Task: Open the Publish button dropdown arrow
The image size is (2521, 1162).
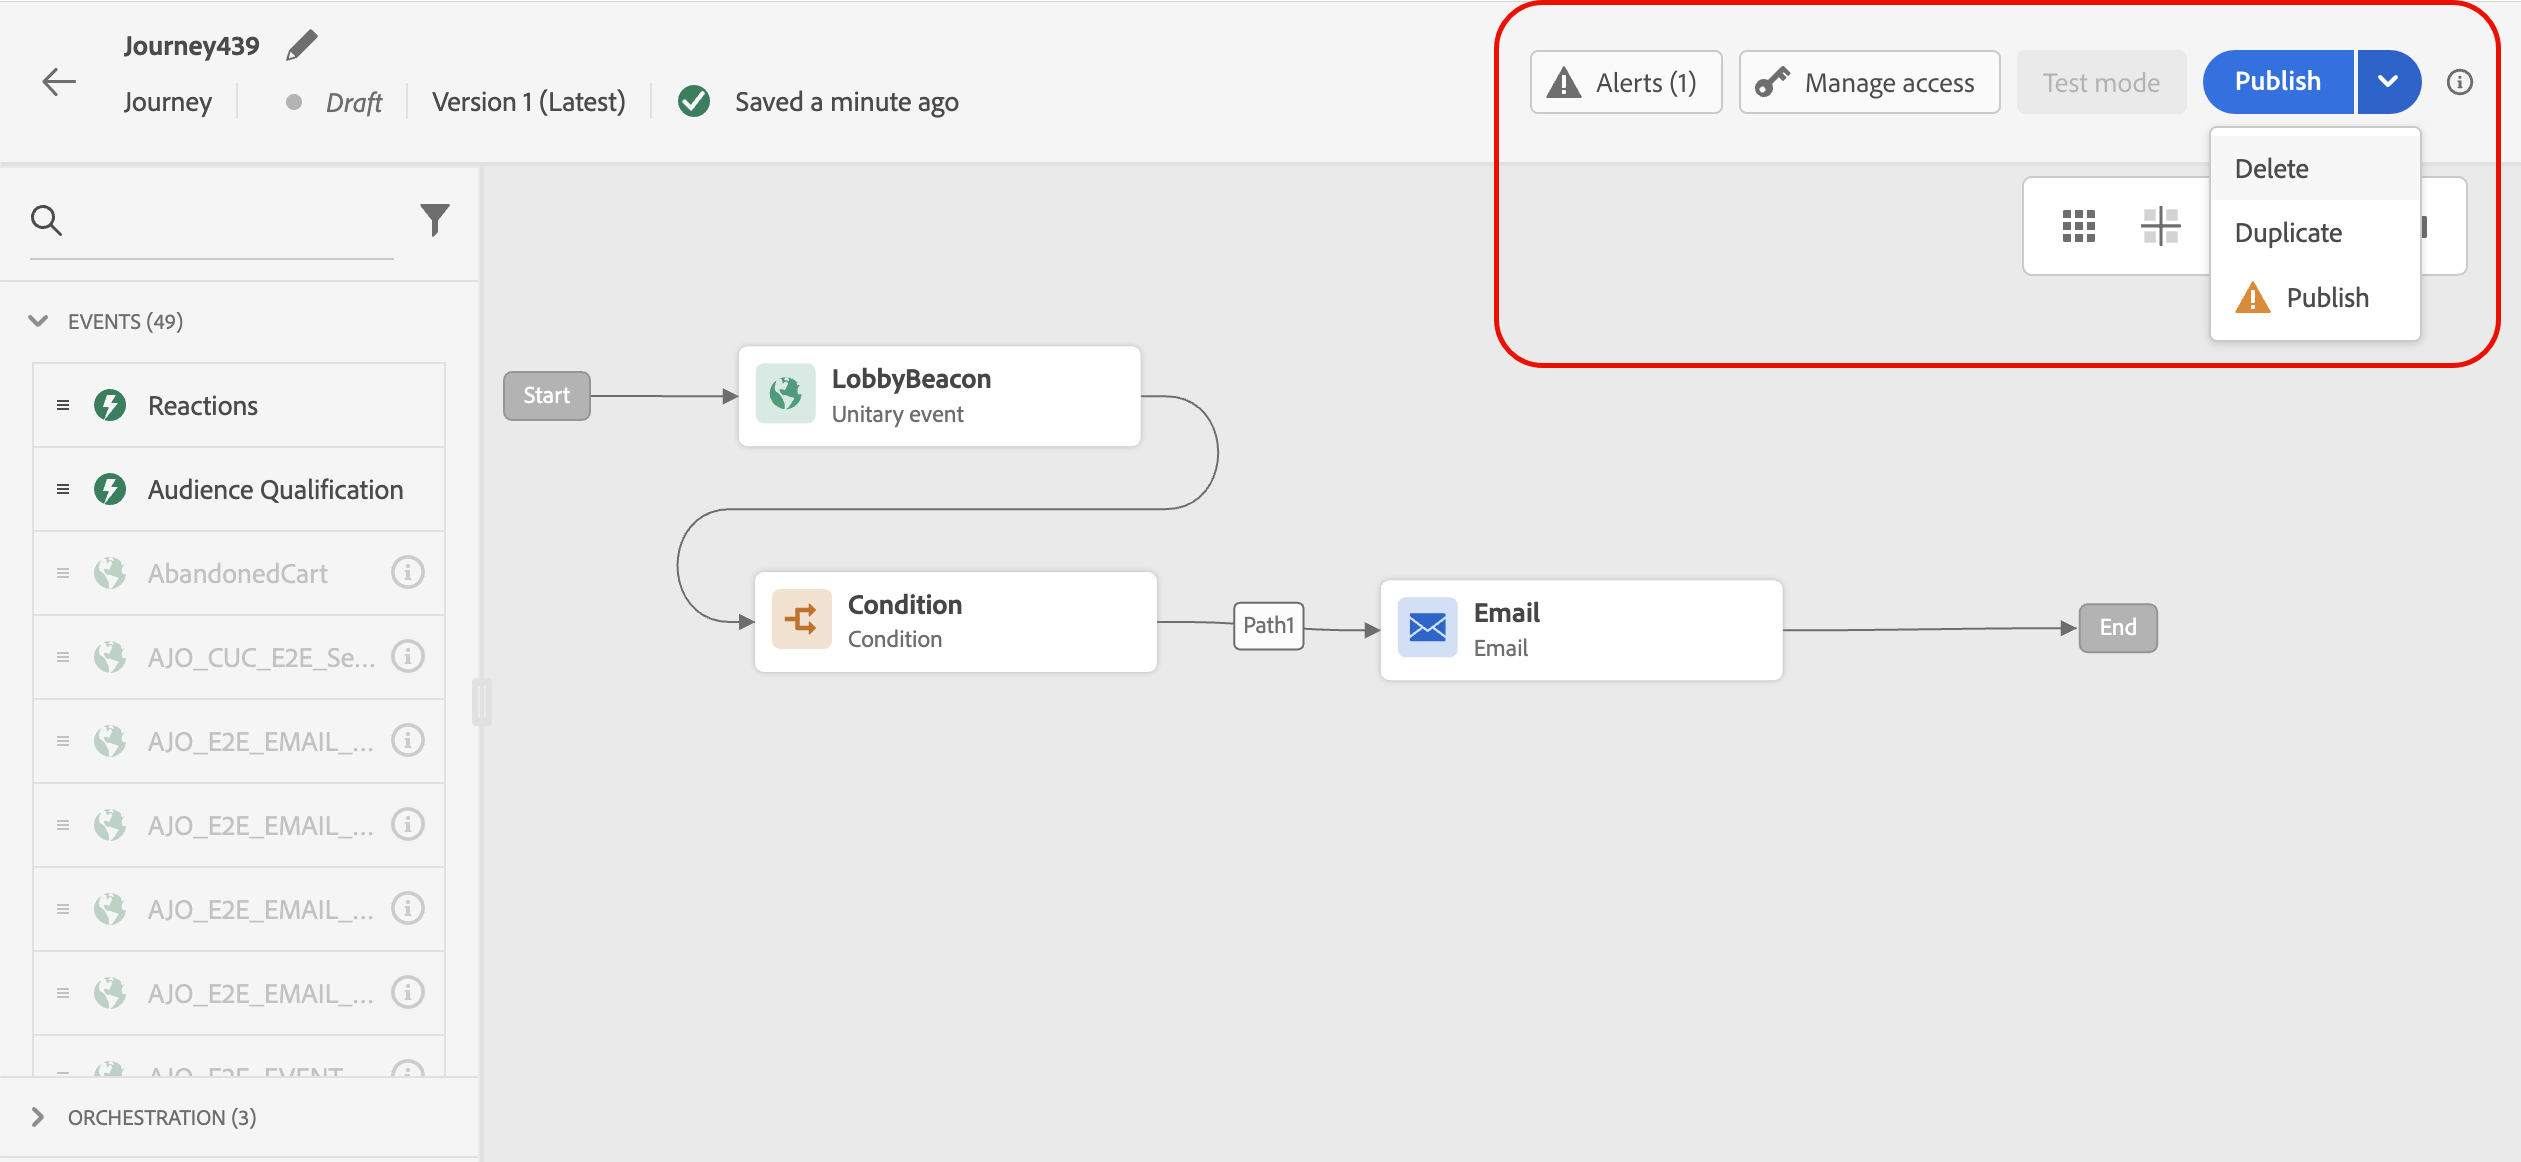Action: click(x=2388, y=82)
